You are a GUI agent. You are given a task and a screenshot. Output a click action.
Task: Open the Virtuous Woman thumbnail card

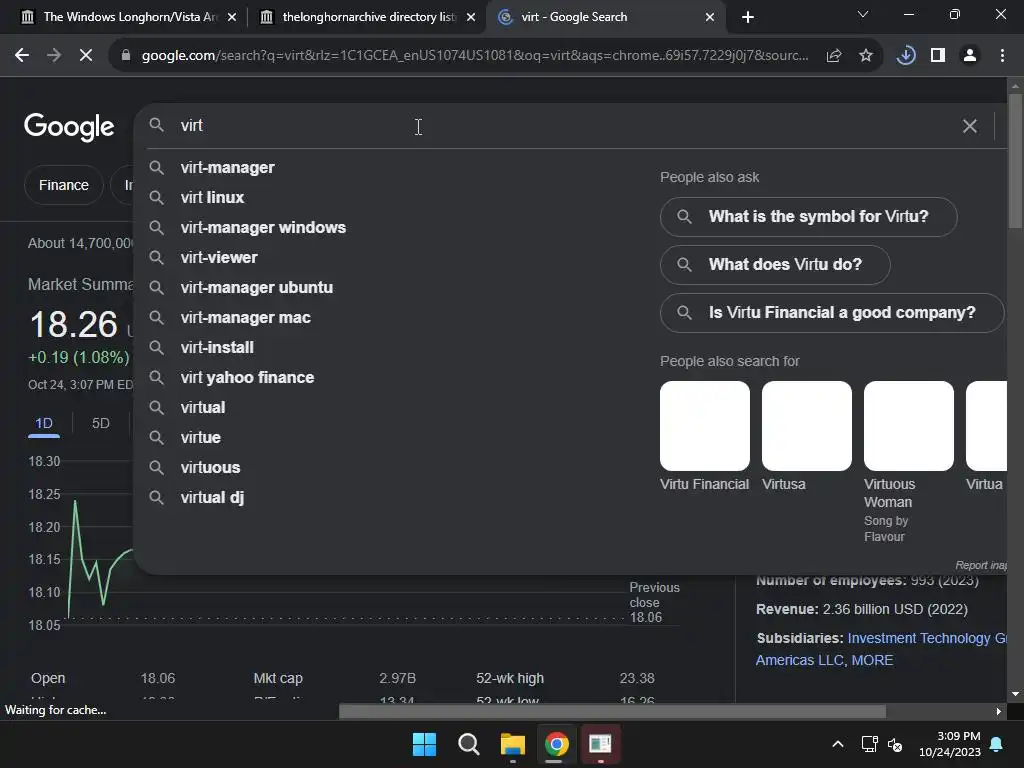[908, 462]
